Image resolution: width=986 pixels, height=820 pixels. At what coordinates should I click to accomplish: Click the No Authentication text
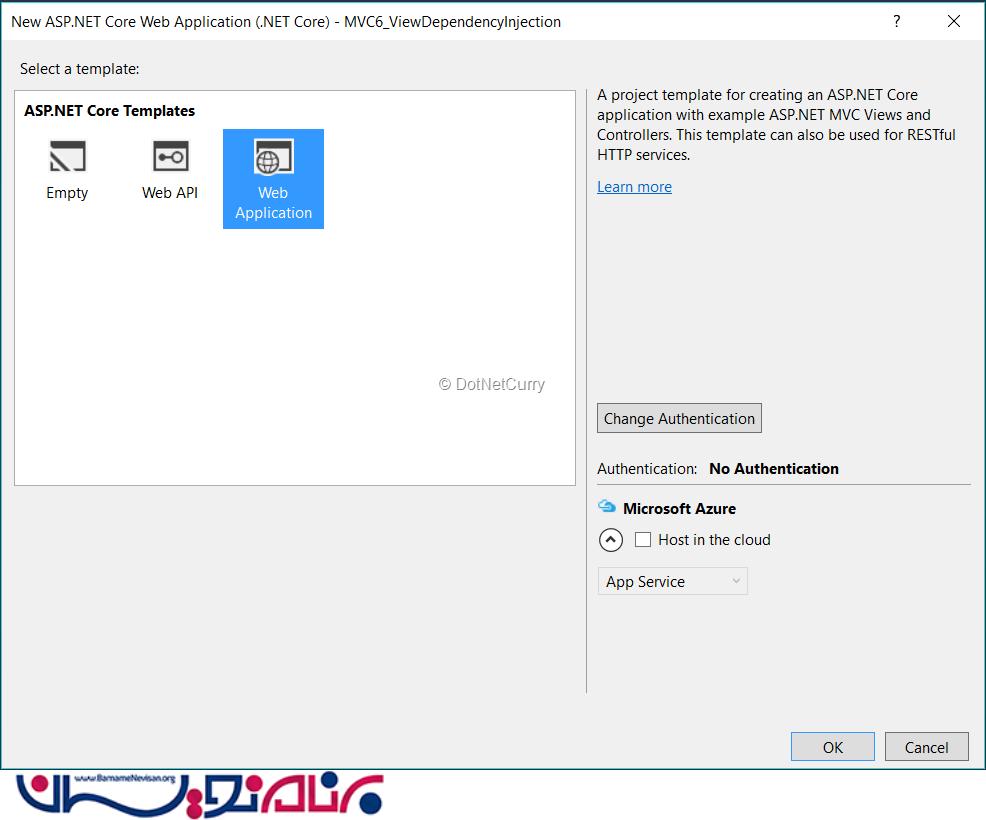pyautogui.click(x=774, y=468)
